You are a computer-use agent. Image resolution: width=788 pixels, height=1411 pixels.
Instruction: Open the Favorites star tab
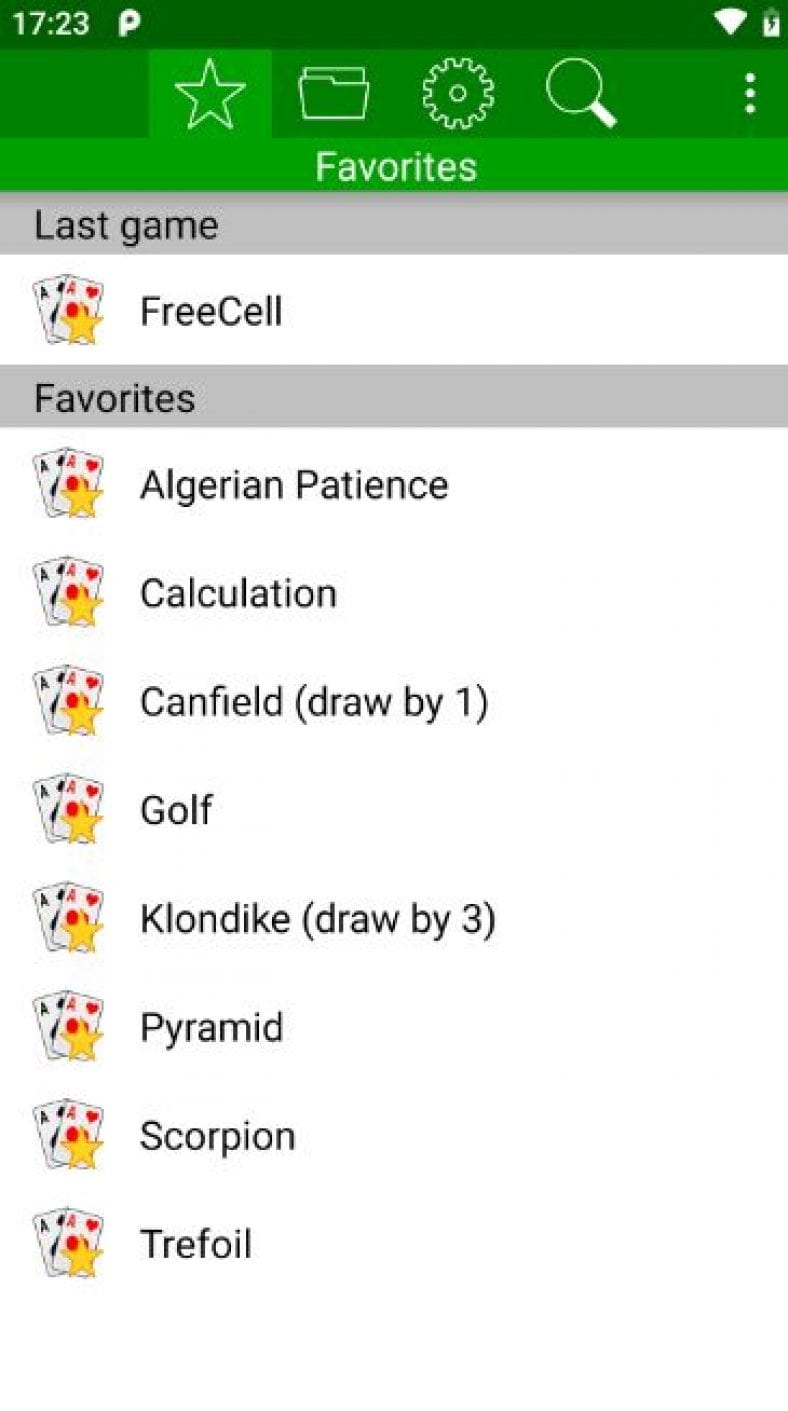tap(210, 94)
